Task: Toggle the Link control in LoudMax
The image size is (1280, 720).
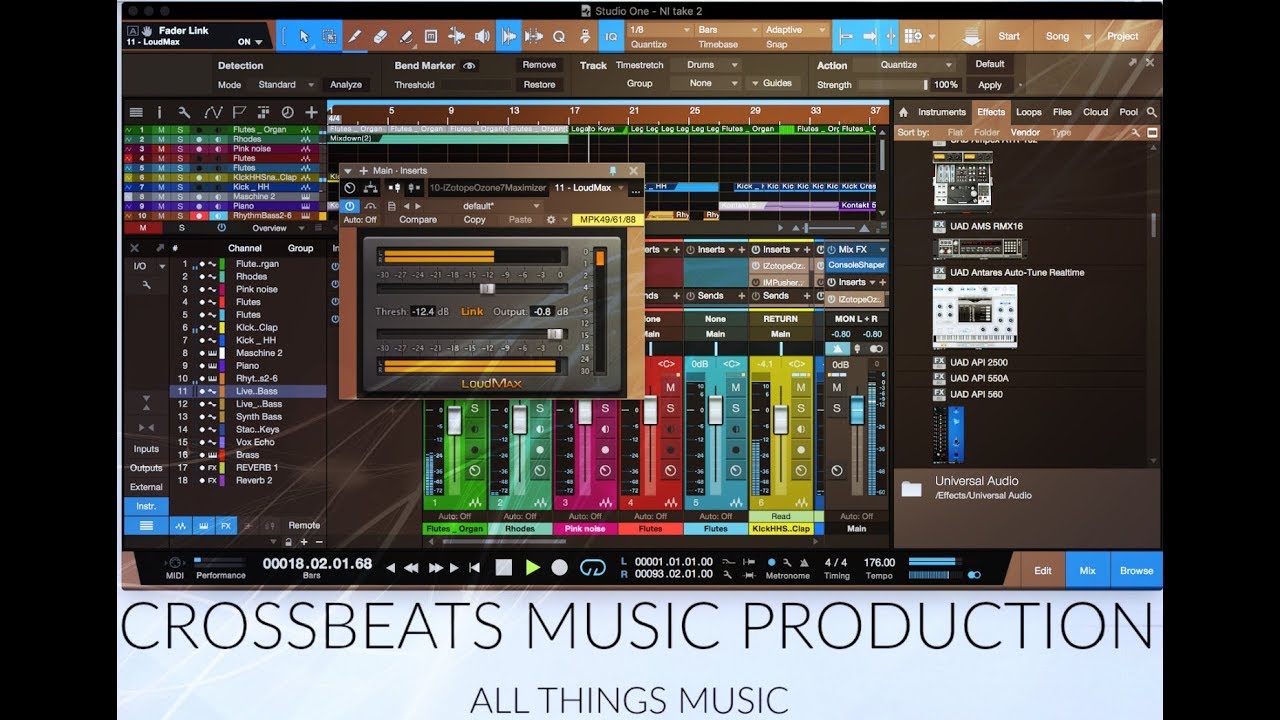Action: pos(472,311)
